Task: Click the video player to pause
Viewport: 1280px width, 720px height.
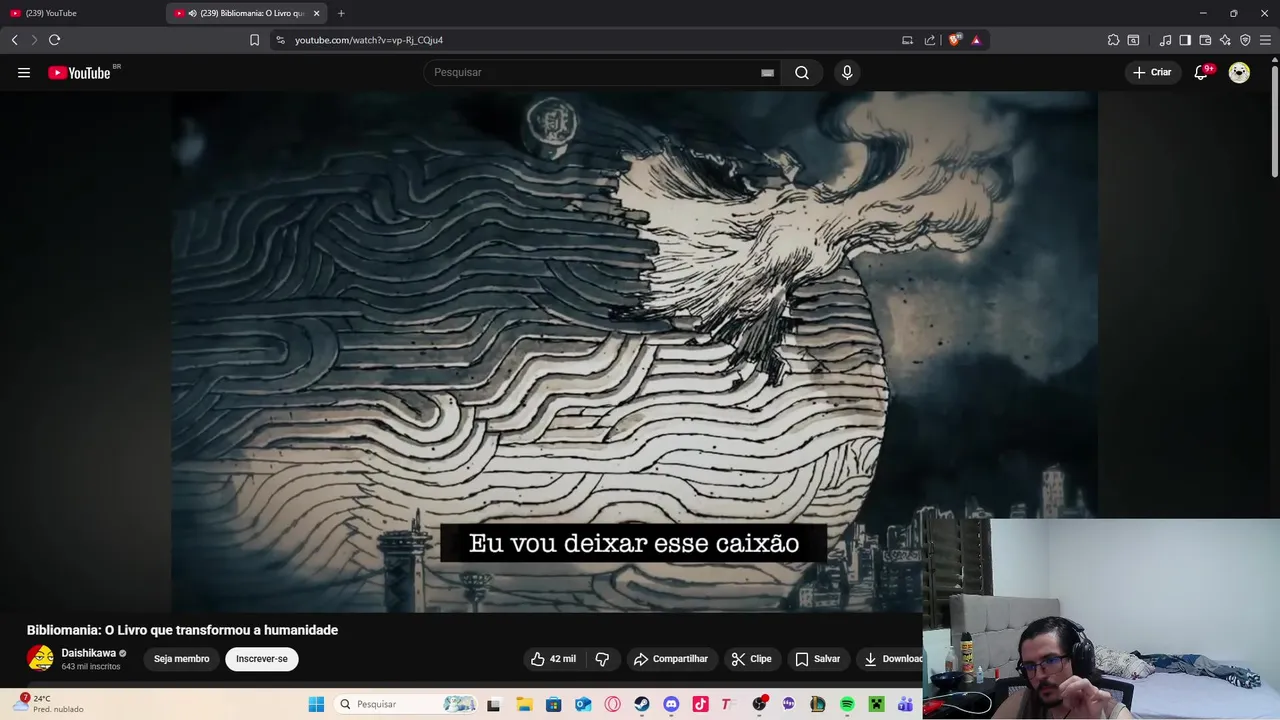Action: coord(634,350)
